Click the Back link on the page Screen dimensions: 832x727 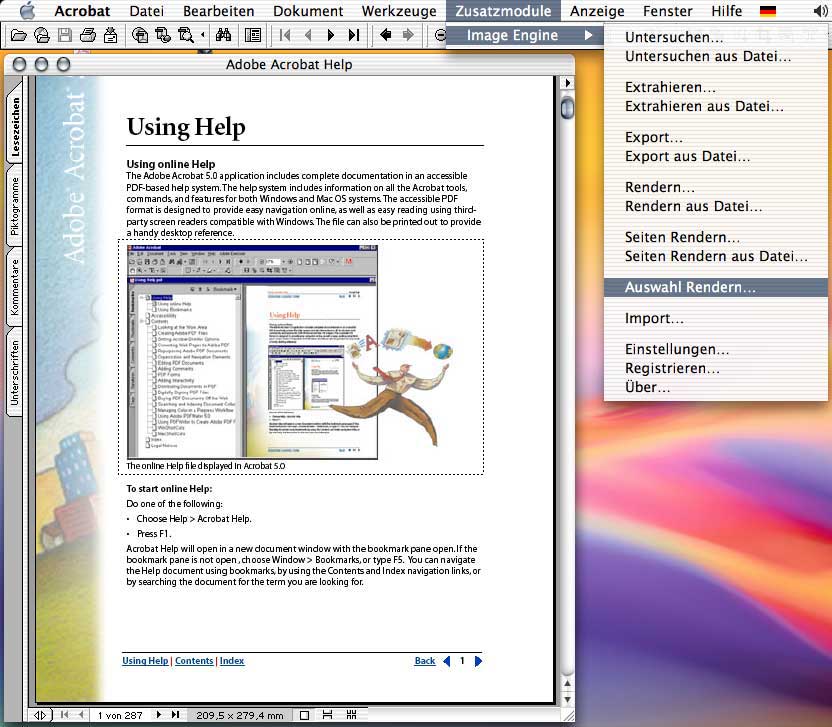click(x=425, y=661)
